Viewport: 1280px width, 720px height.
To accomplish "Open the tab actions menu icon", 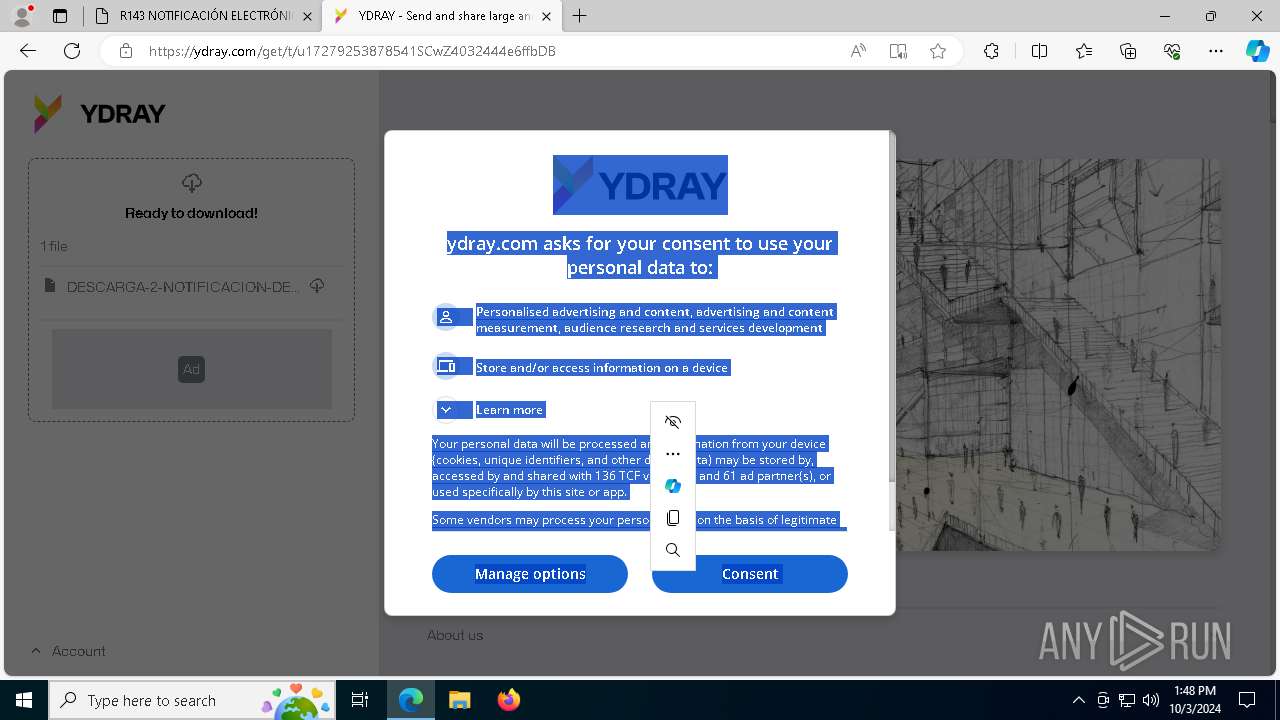I will (x=60, y=16).
